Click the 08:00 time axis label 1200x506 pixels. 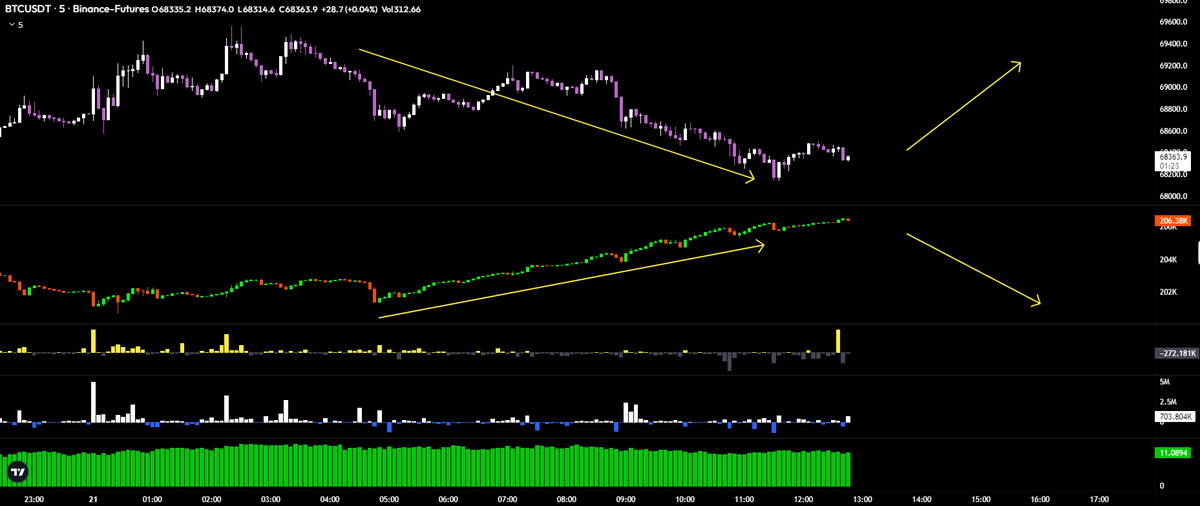click(566, 497)
